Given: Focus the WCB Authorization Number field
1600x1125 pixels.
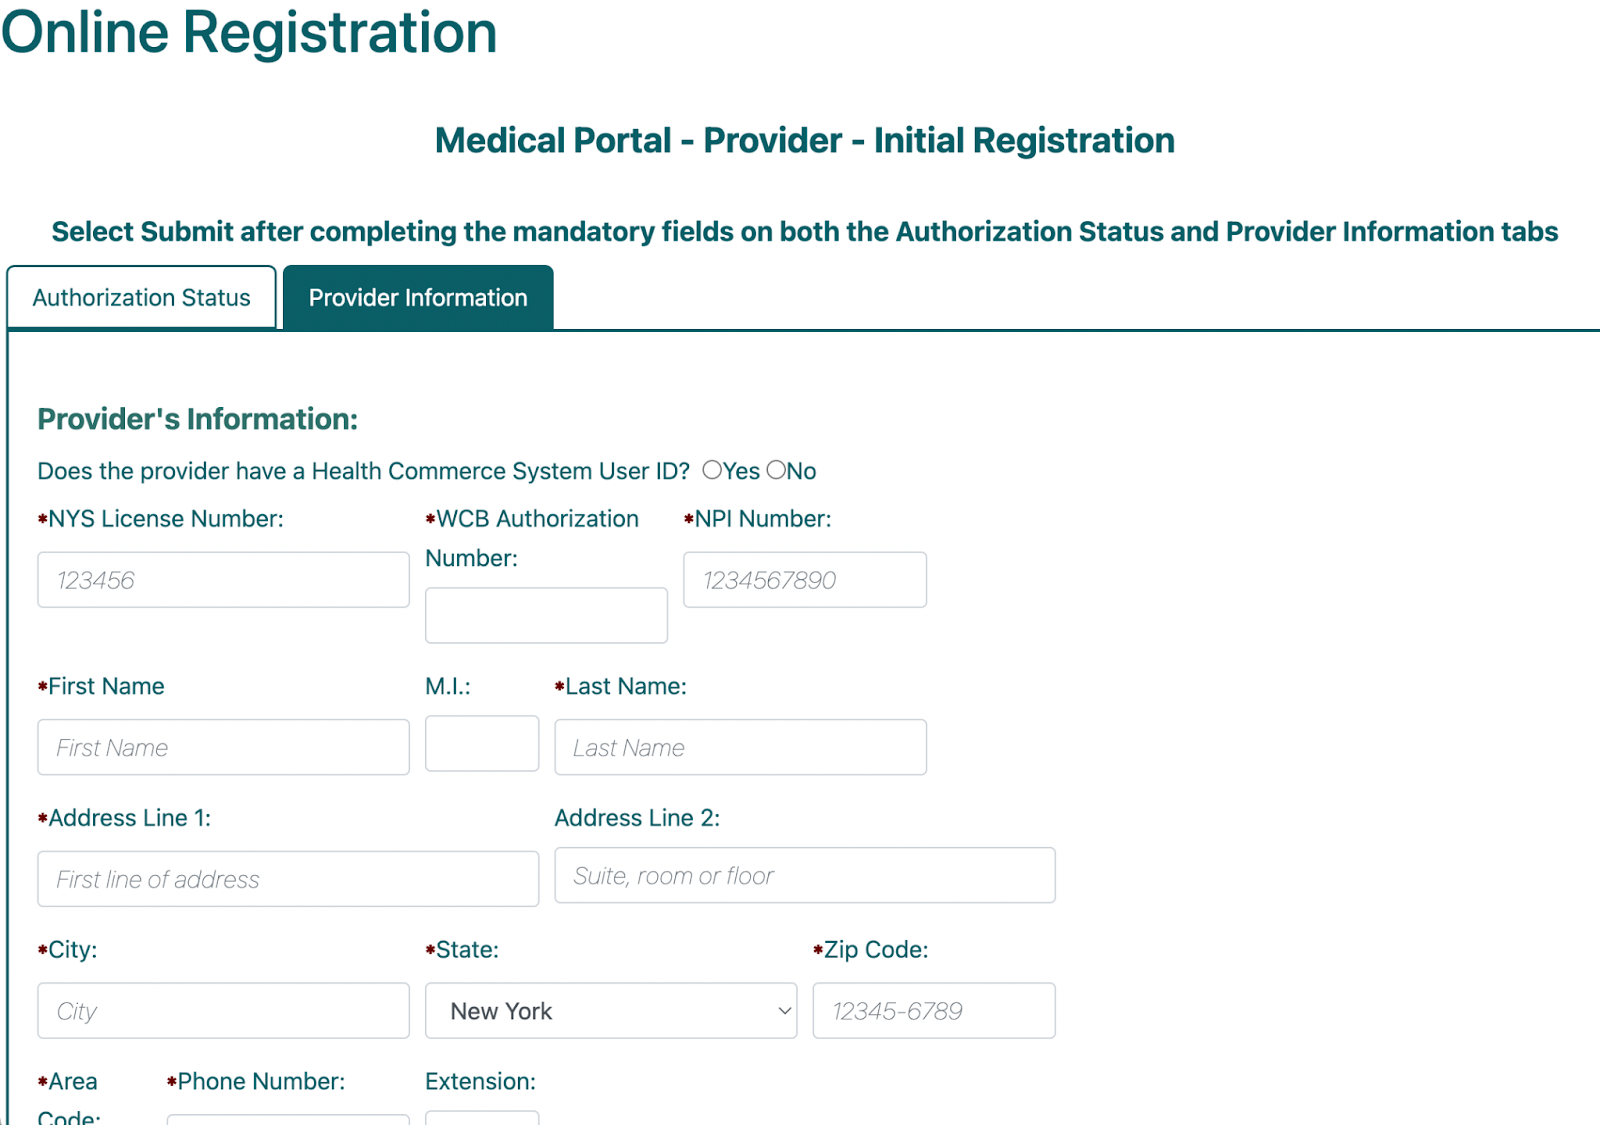Looking at the screenshot, I should (x=546, y=615).
